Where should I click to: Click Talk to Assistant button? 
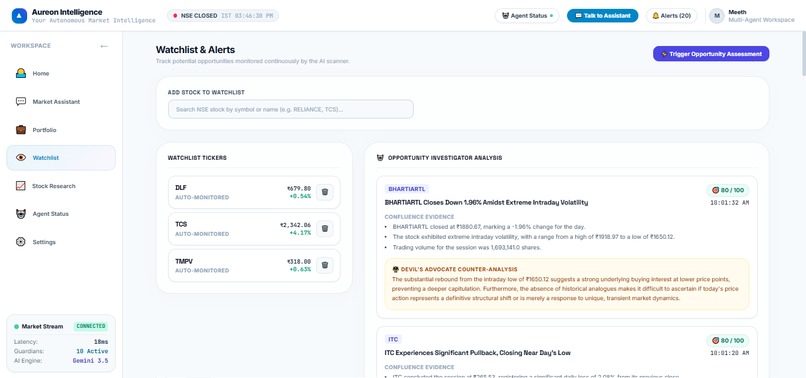click(x=602, y=16)
